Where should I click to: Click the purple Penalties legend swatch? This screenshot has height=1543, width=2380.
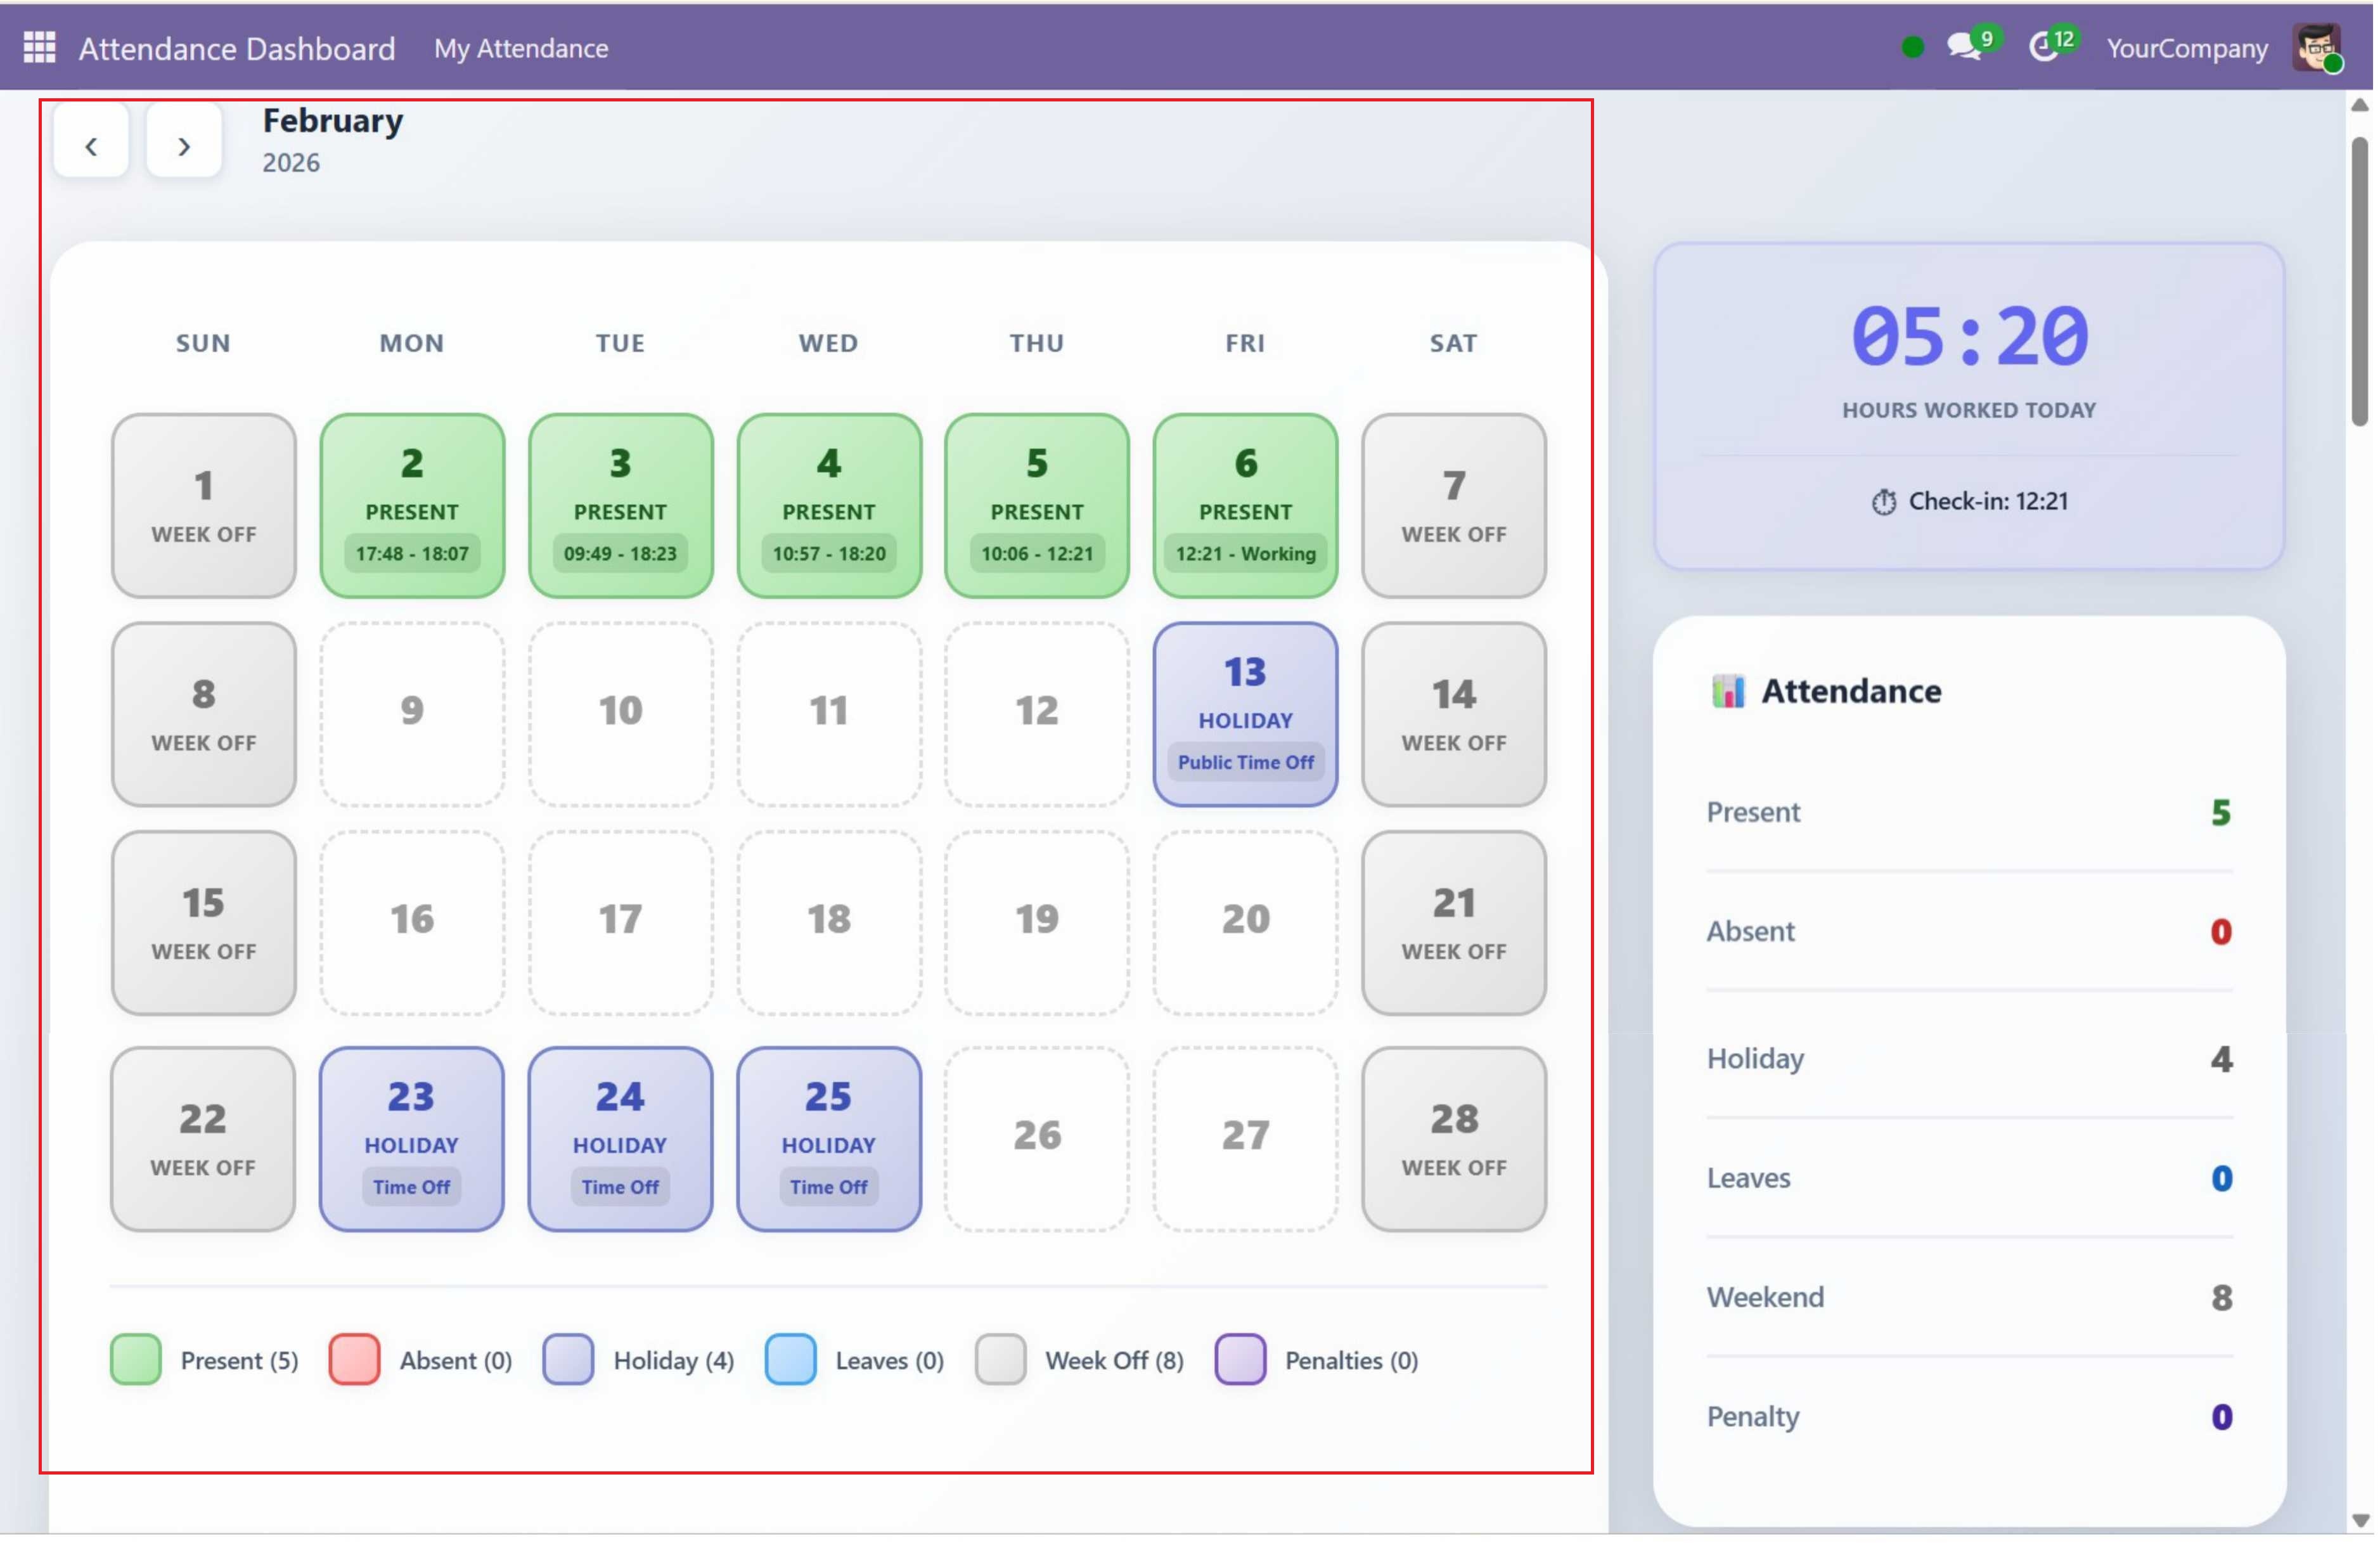coord(1240,1360)
